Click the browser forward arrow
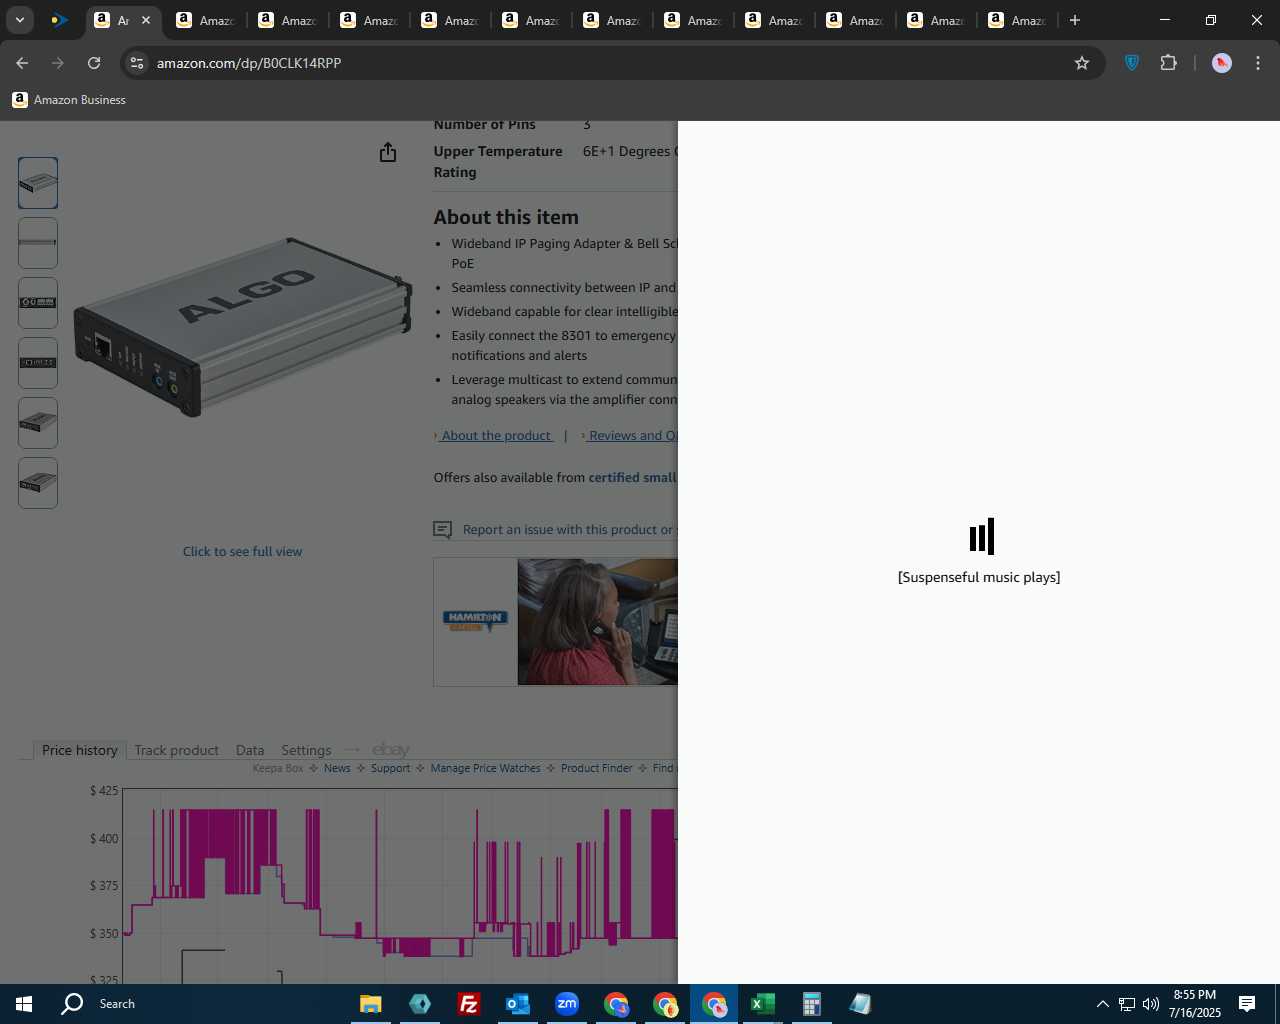Image resolution: width=1280 pixels, height=1024 pixels. click(x=58, y=63)
